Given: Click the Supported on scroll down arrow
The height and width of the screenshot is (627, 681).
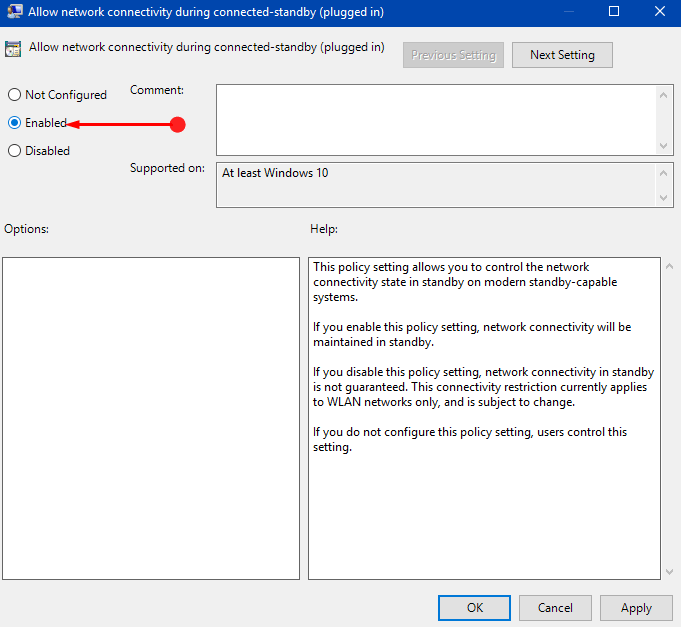Looking at the screenshot, I should coord(663,198).
